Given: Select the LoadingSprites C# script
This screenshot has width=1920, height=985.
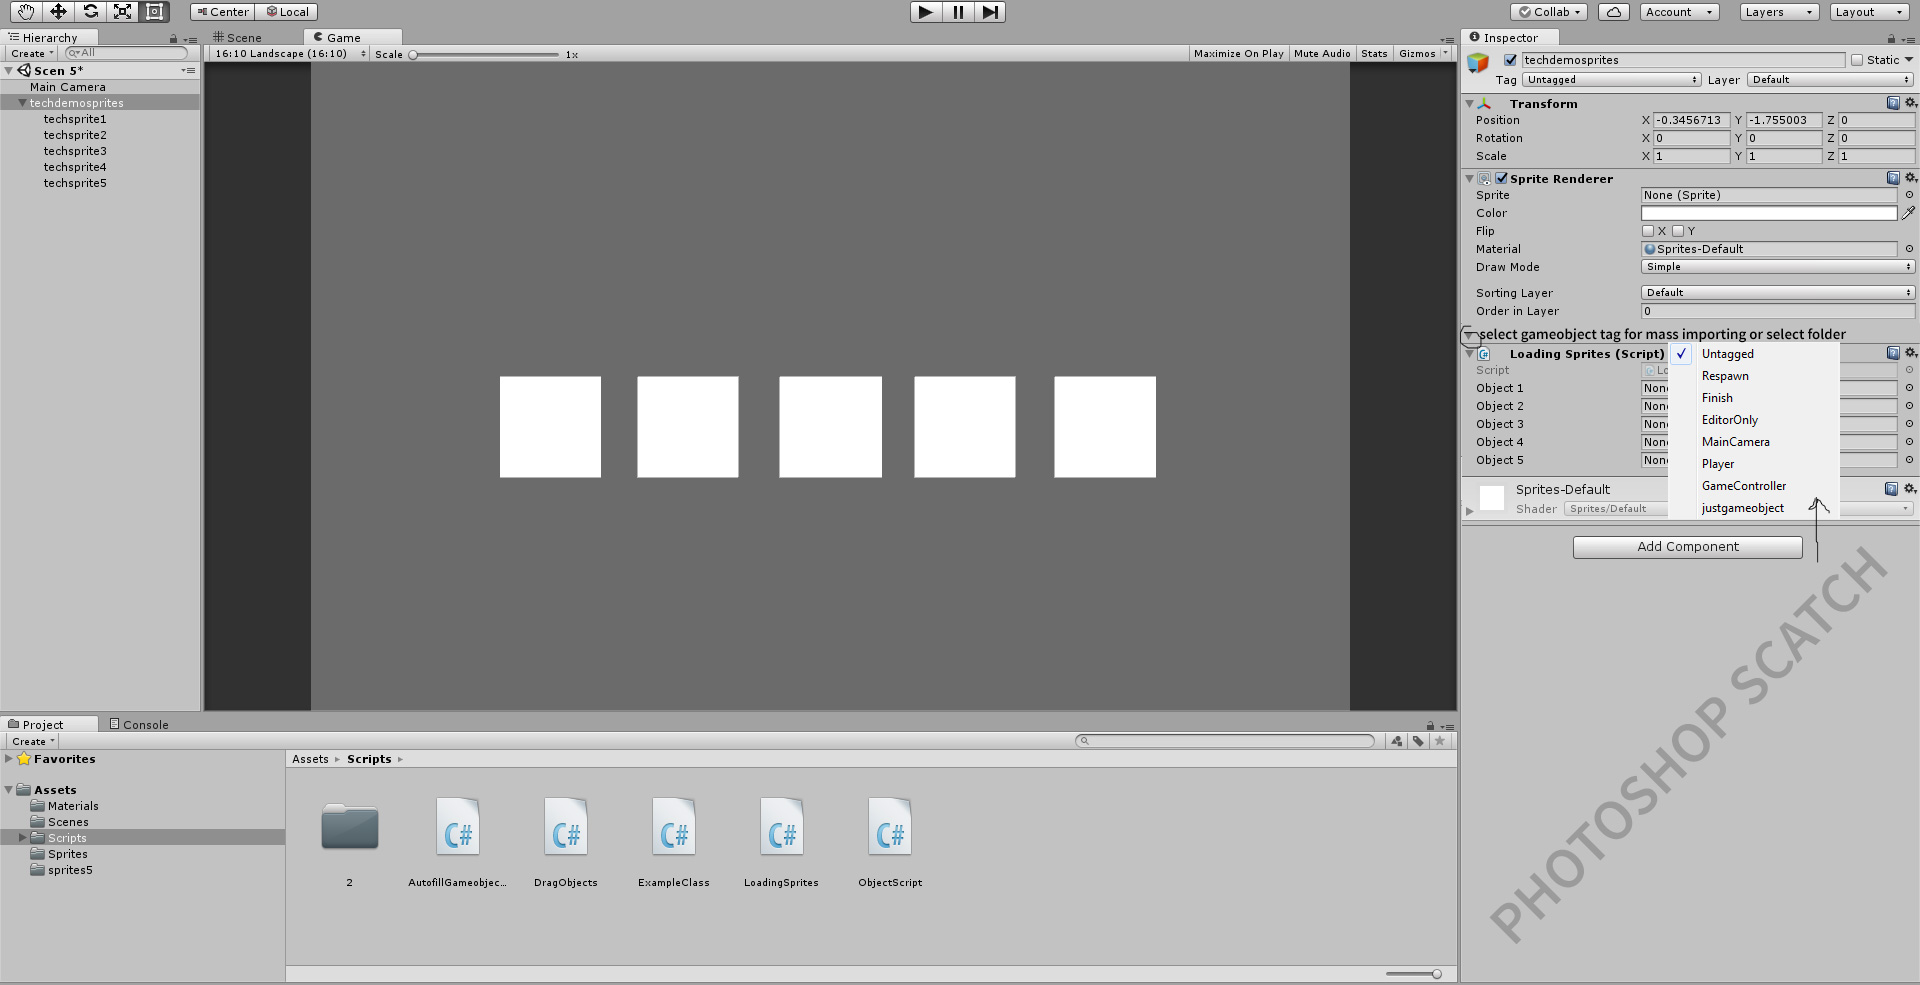Looking at the screenshot, I should pos(782,827).
